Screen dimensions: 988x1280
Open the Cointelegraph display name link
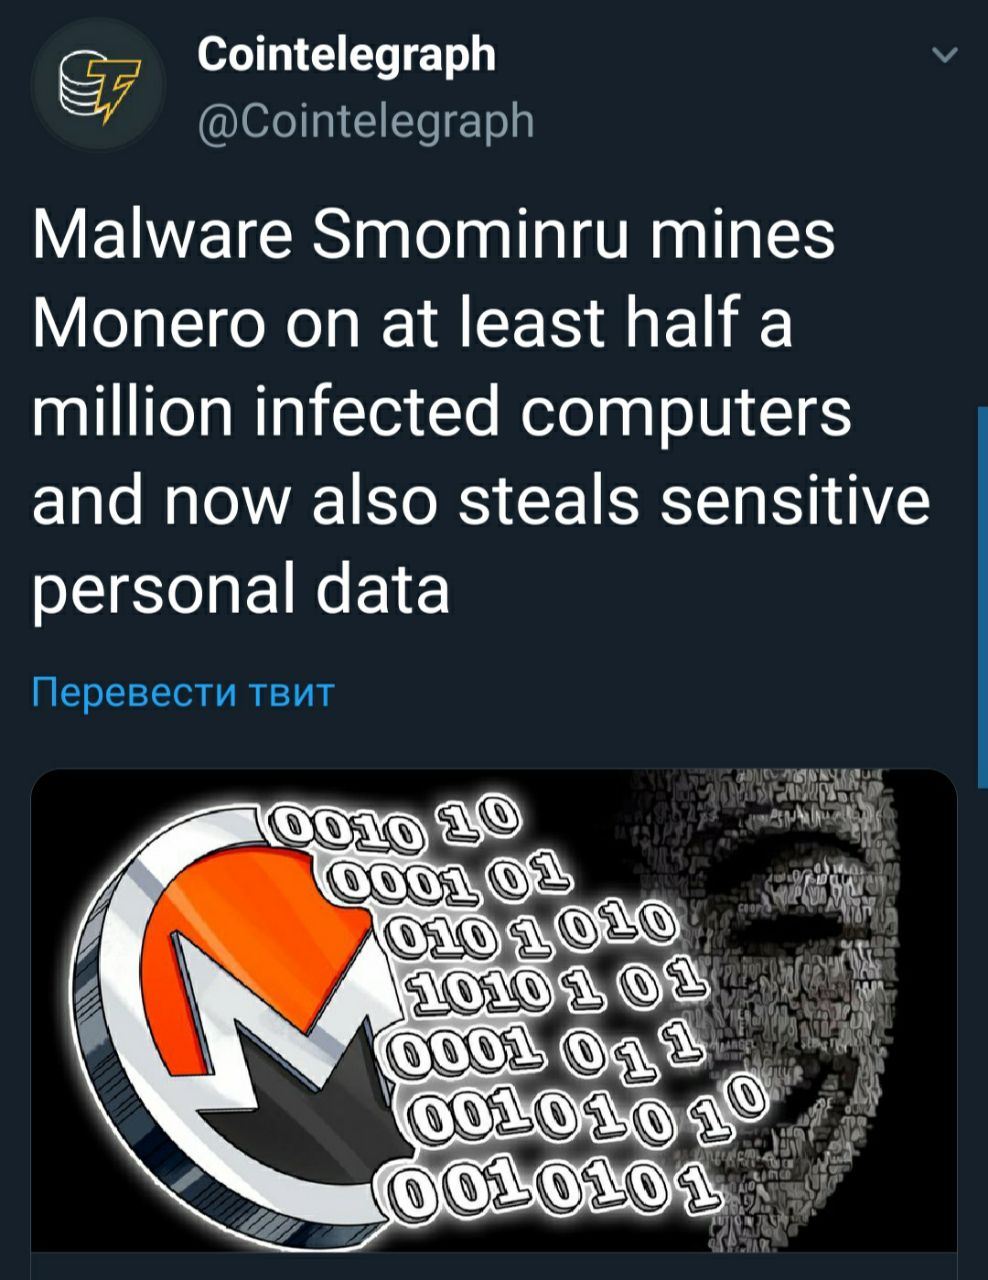(346, 54)
